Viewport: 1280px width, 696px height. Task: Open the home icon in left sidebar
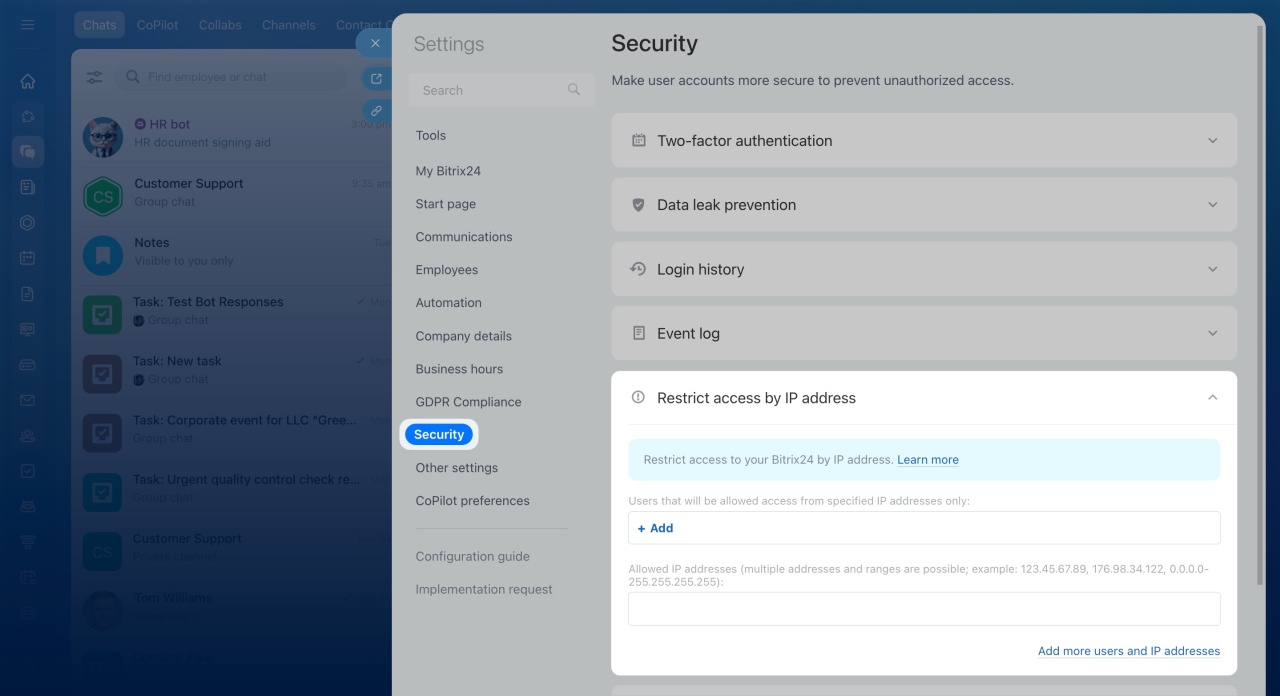tap(28, 82)
